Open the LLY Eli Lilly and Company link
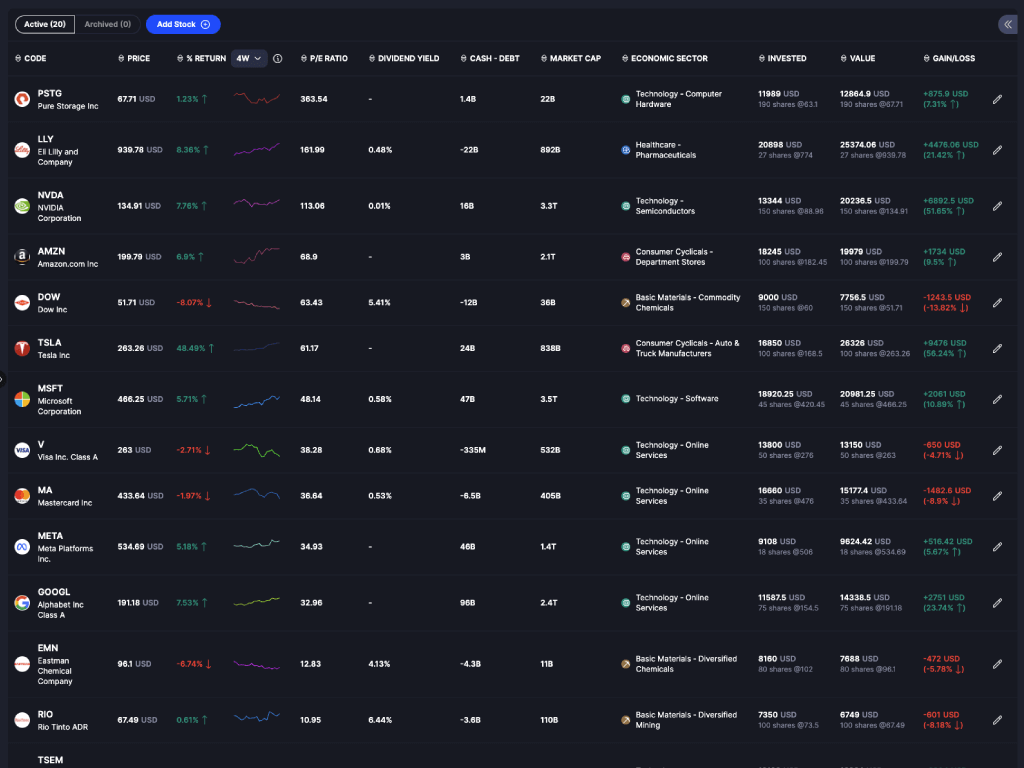The width and height of the screenshot is (1024, 768). click(58, 150)
